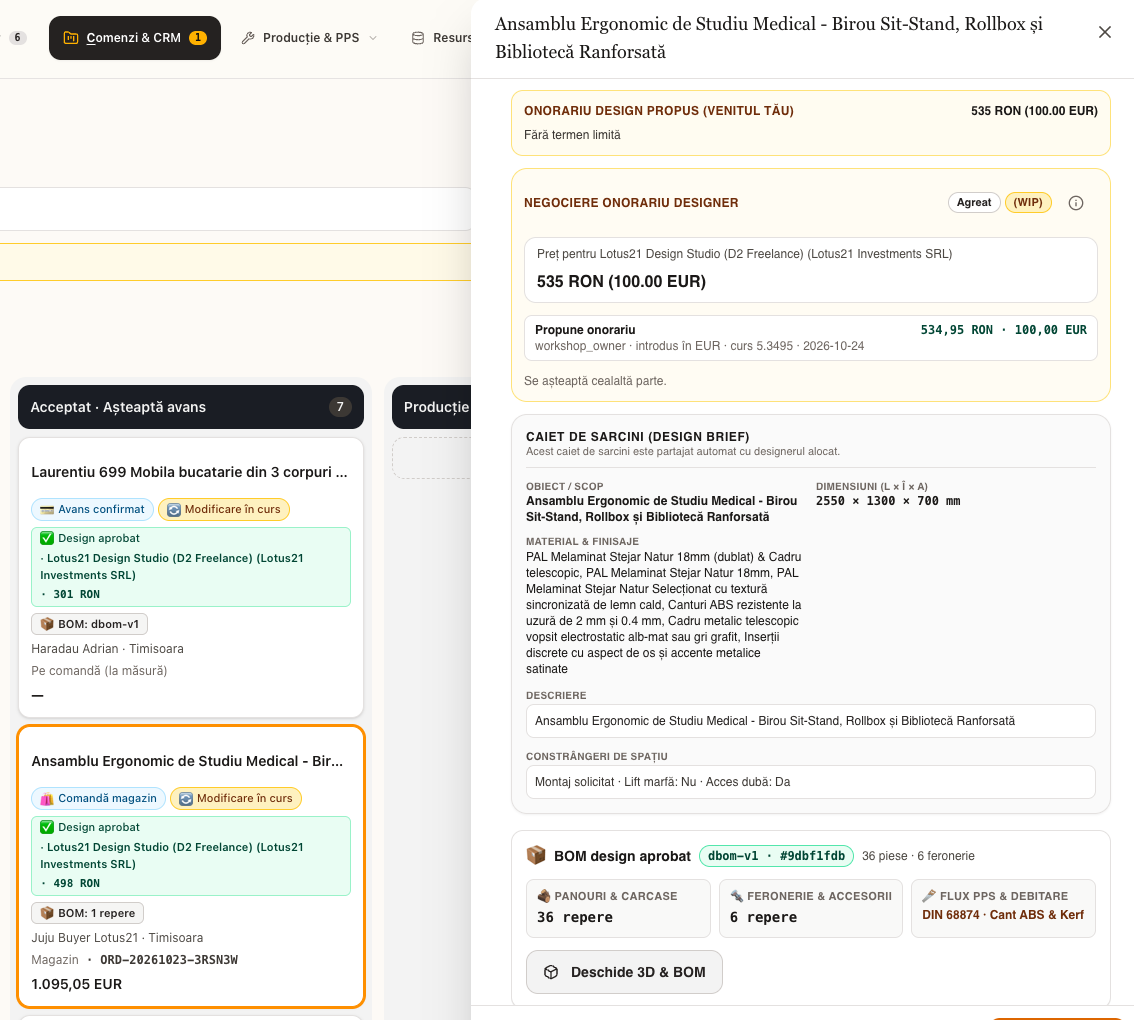Click the Deschide 3D & BOM button

click(x=624, y=972)
